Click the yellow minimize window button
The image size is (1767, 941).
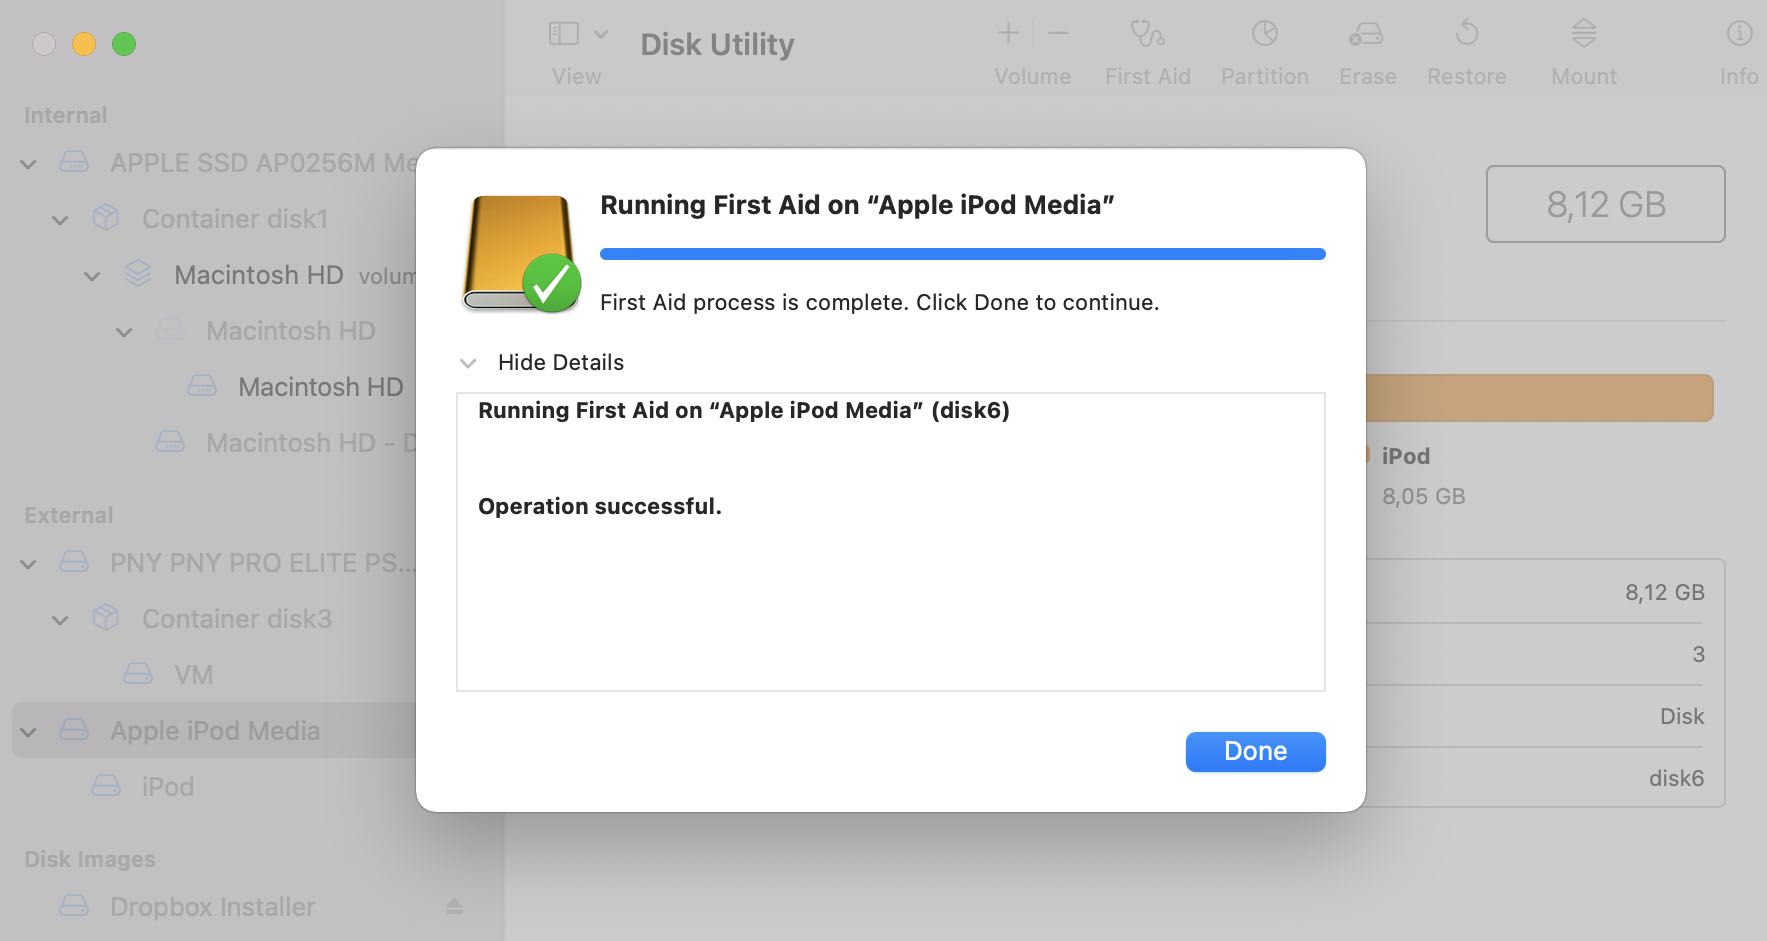[84, 44]
